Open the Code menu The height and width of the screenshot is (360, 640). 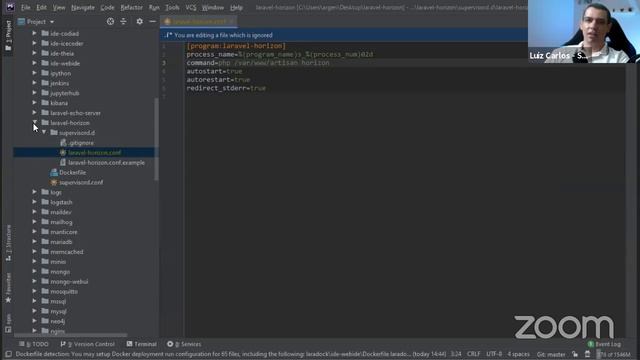[x=107, y=7]
